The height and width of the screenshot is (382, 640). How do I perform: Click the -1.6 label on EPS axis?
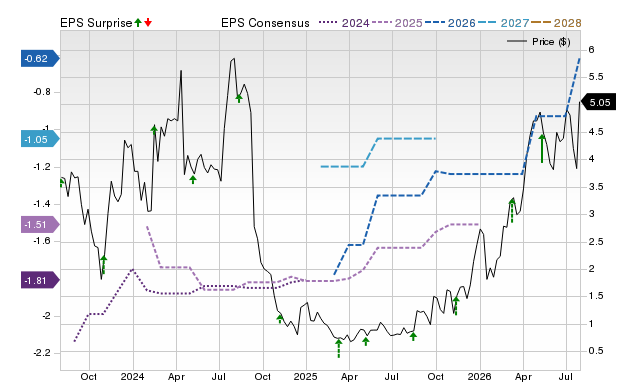[x=42, y=241]
